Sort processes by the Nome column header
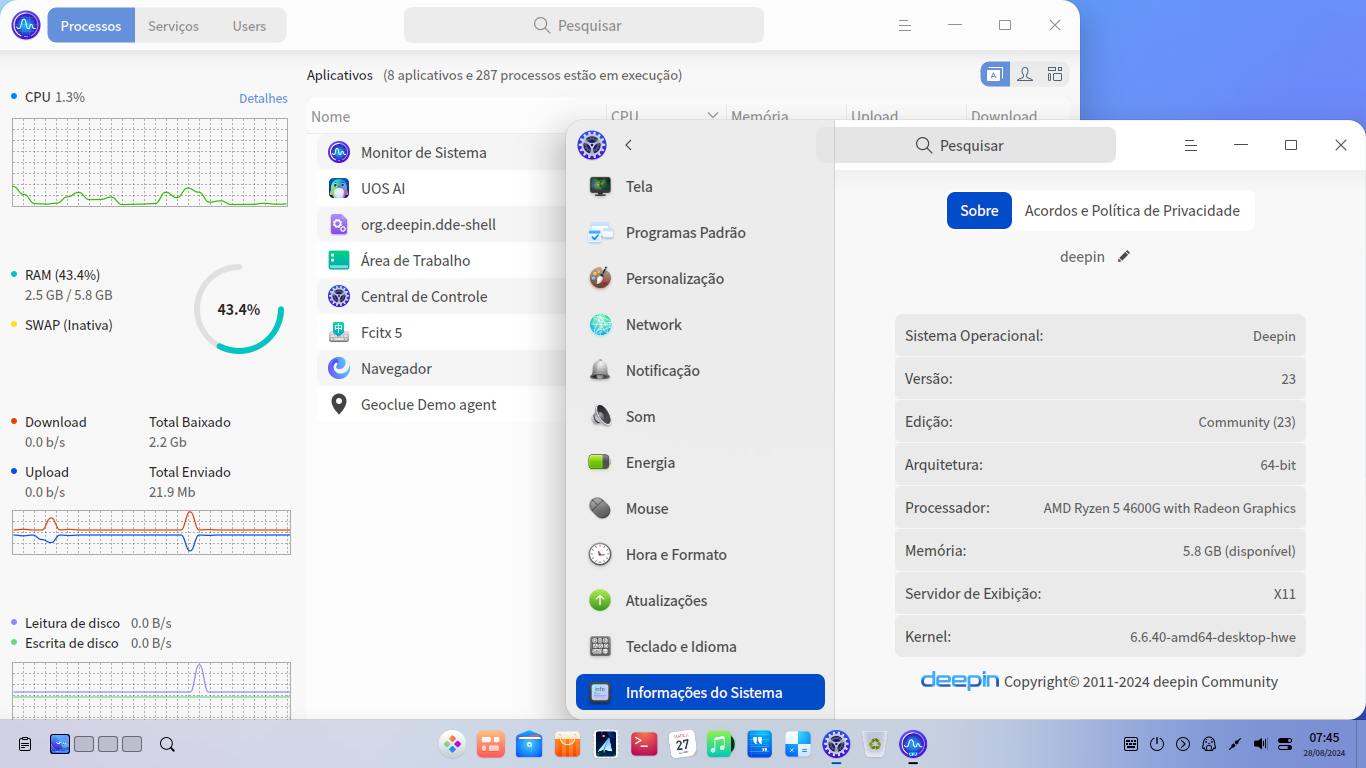1366x768 pixels. point(457,117)
